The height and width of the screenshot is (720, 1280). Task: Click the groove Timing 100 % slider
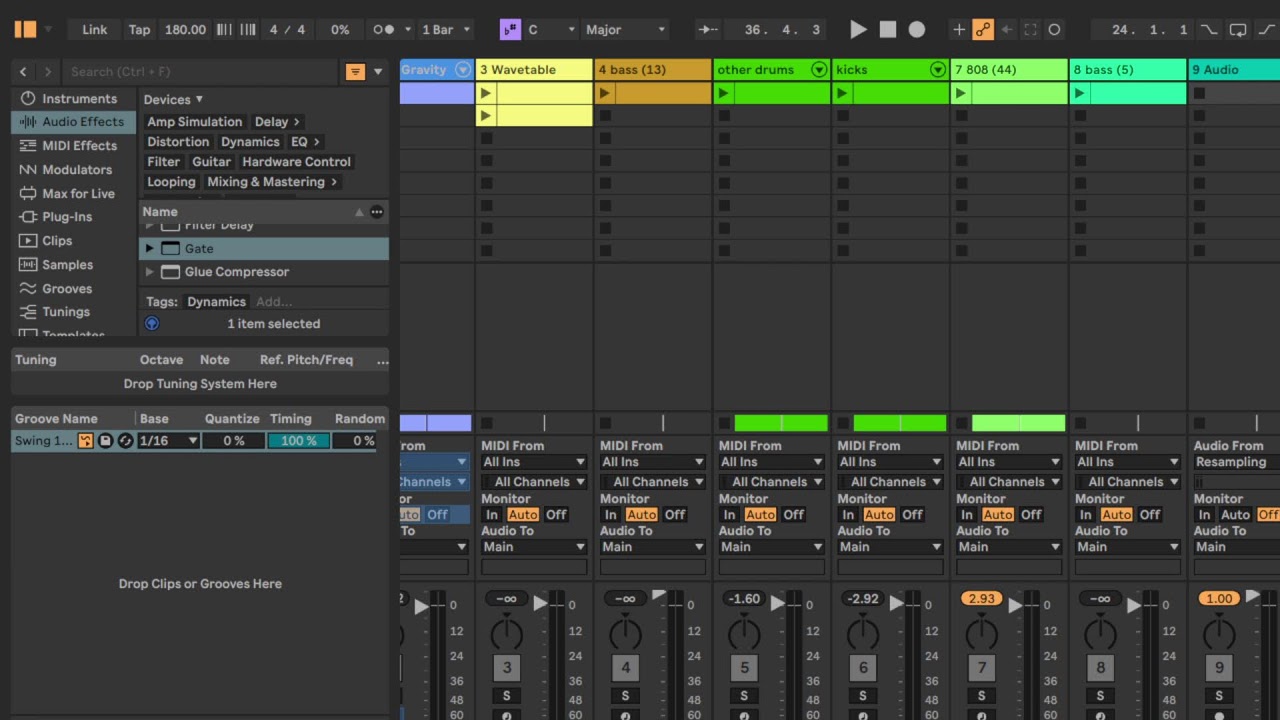click(298, 440)
